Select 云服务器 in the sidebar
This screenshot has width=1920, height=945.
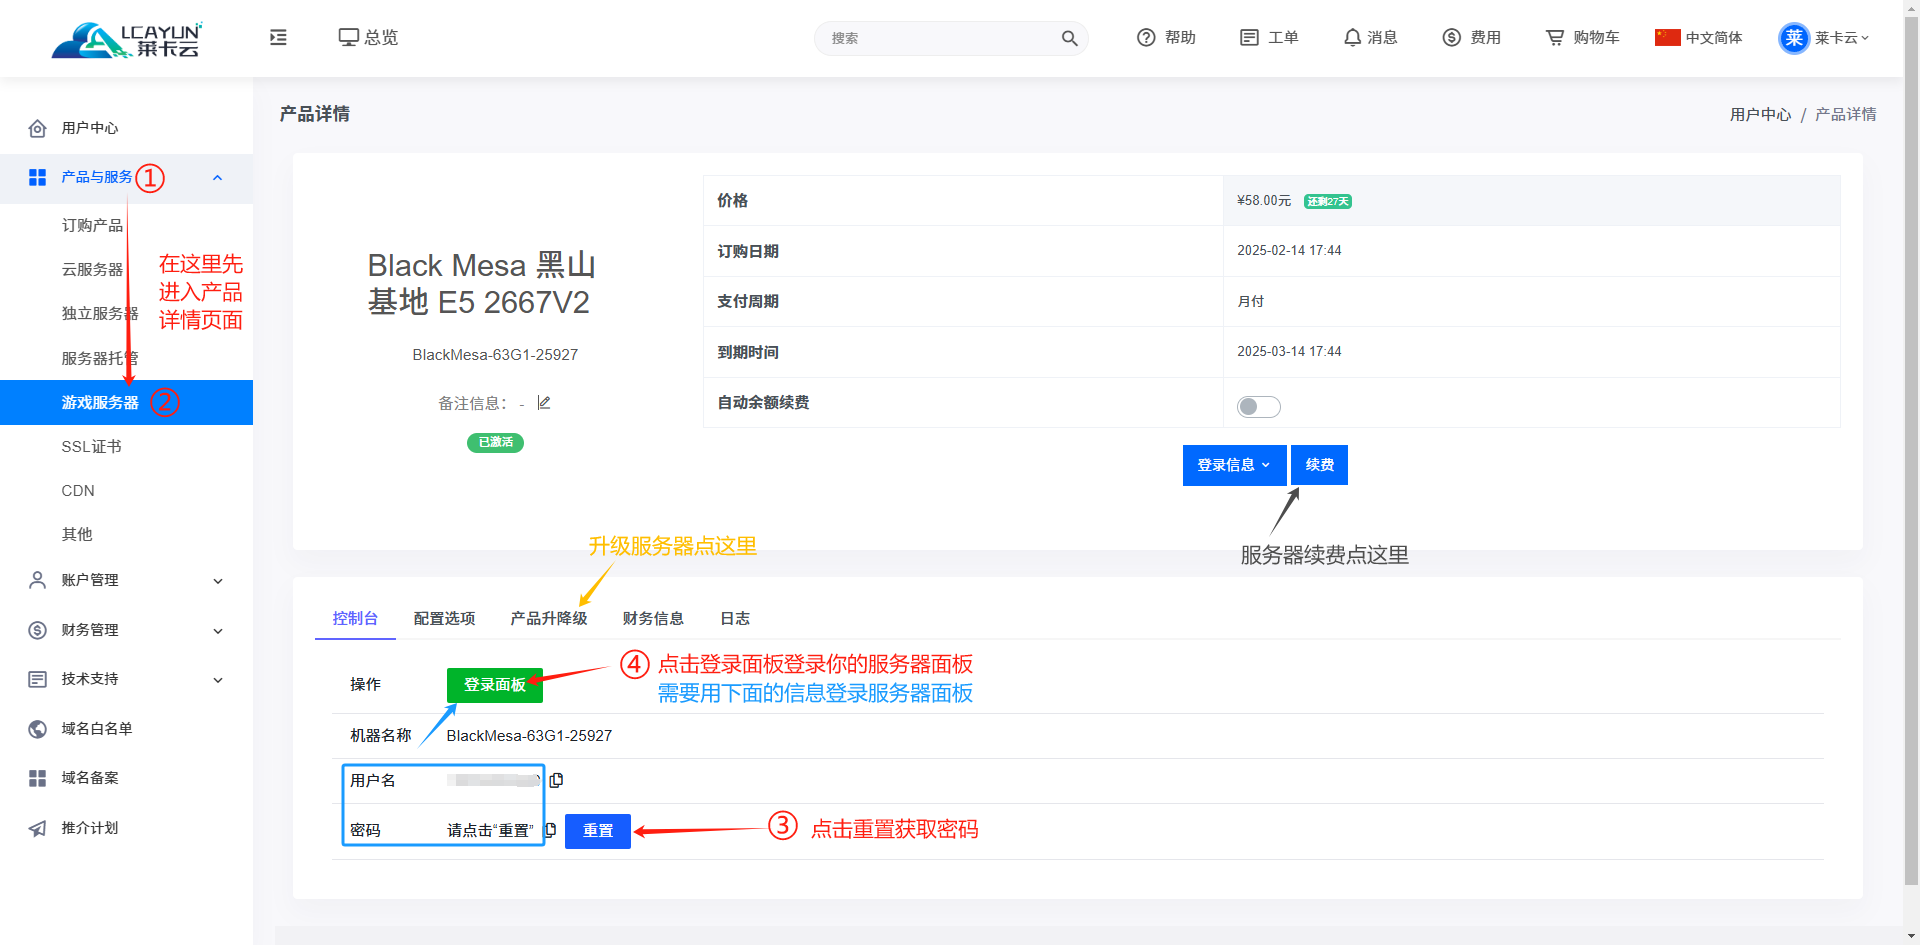click(92, 269)
